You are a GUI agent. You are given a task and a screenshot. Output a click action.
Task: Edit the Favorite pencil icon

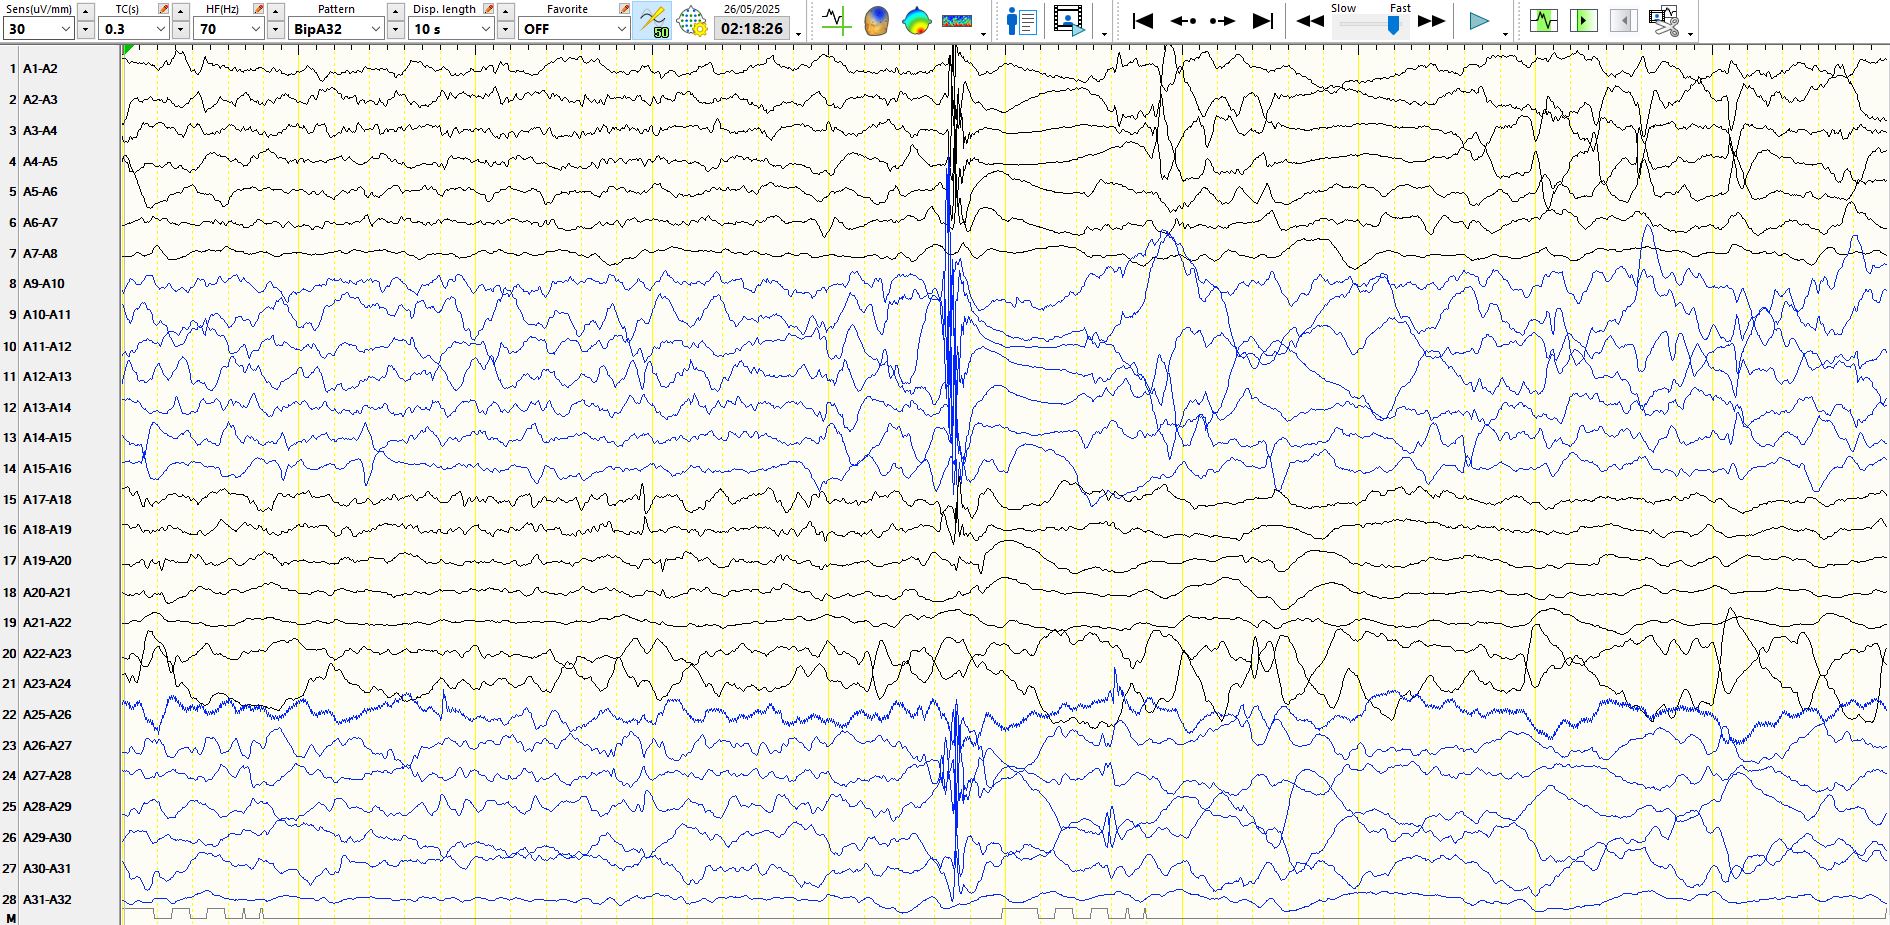click(x=624, y=9)
